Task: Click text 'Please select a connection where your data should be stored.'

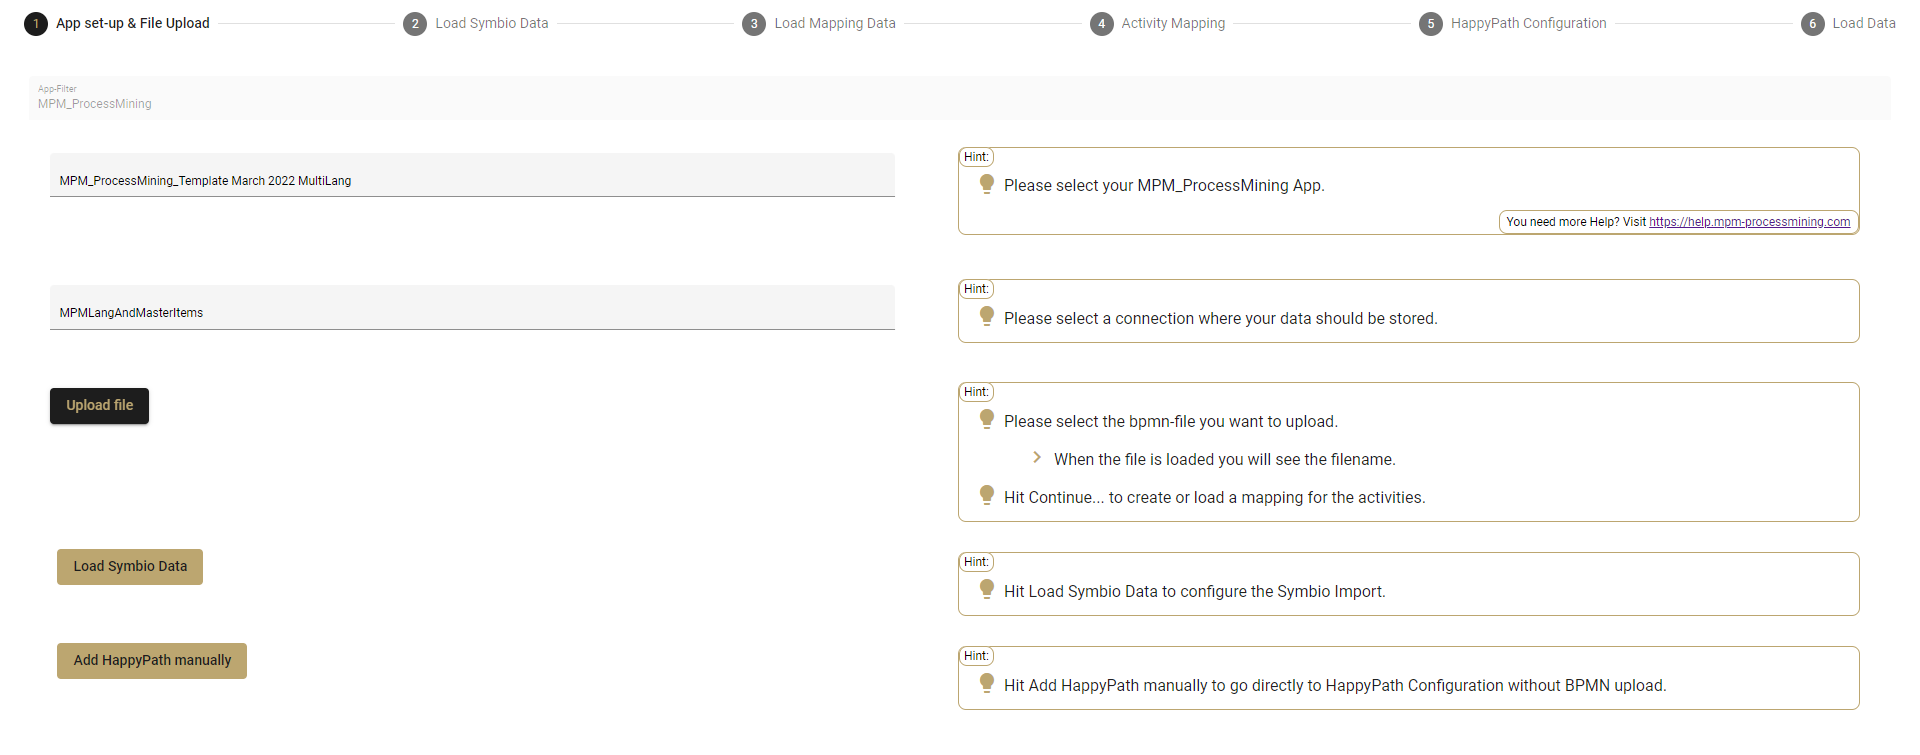Action: (x=1221, y=319)
